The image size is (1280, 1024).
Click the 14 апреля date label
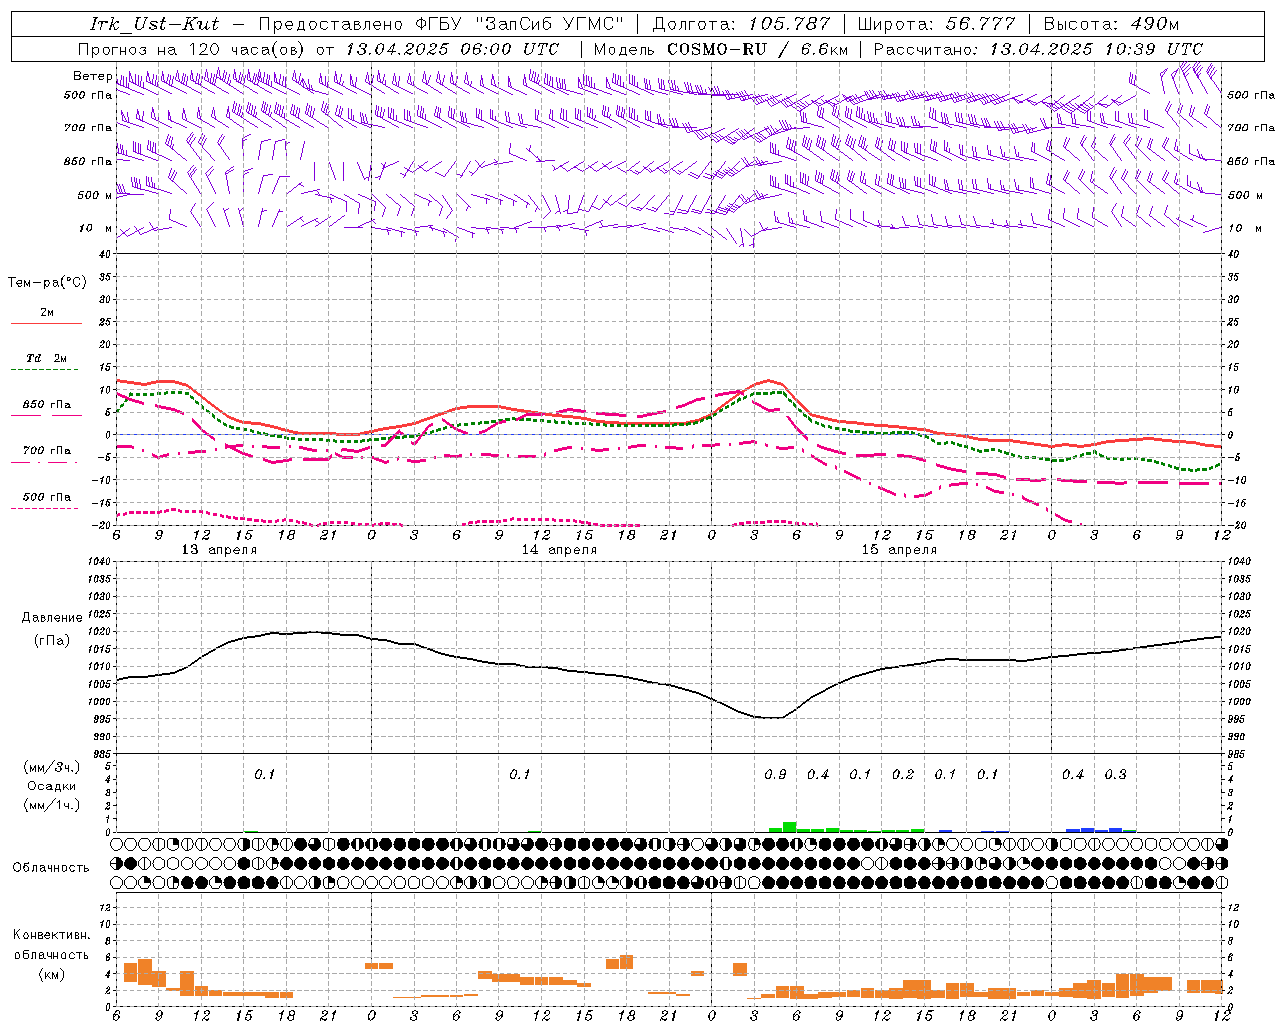click(559, 550)
